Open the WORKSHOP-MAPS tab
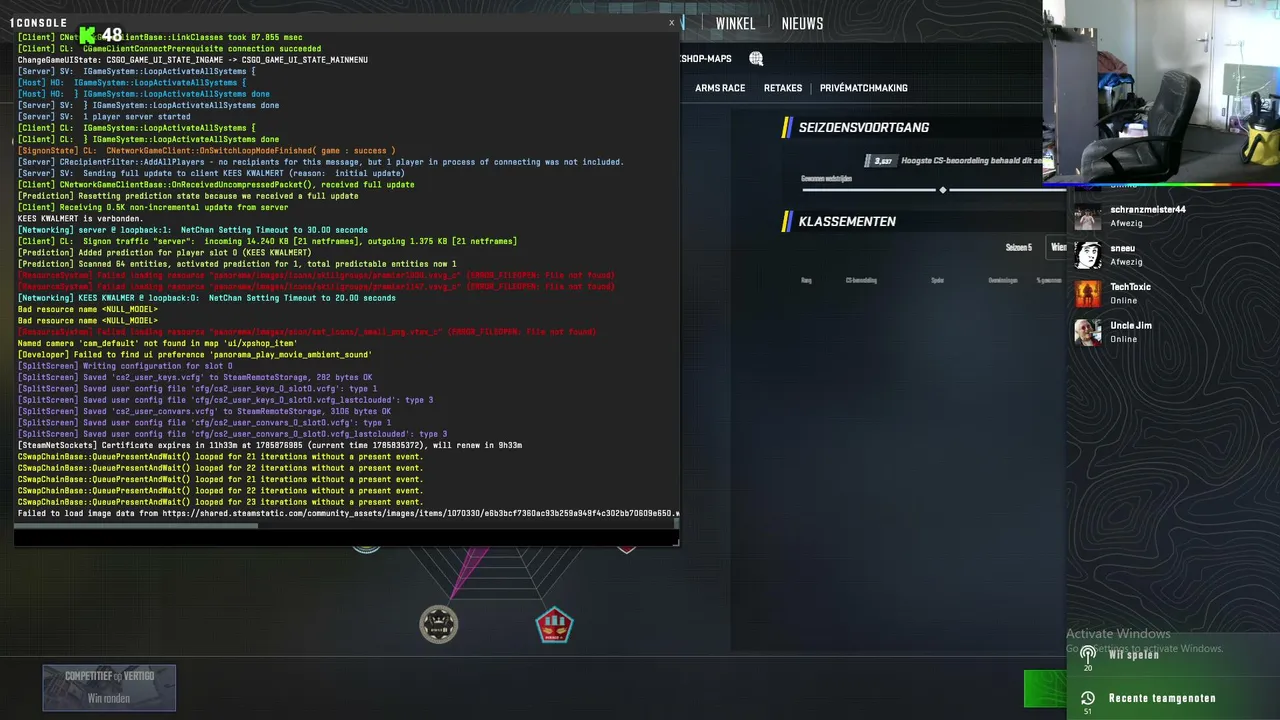The image size is (1280, 720). [706, 59]
